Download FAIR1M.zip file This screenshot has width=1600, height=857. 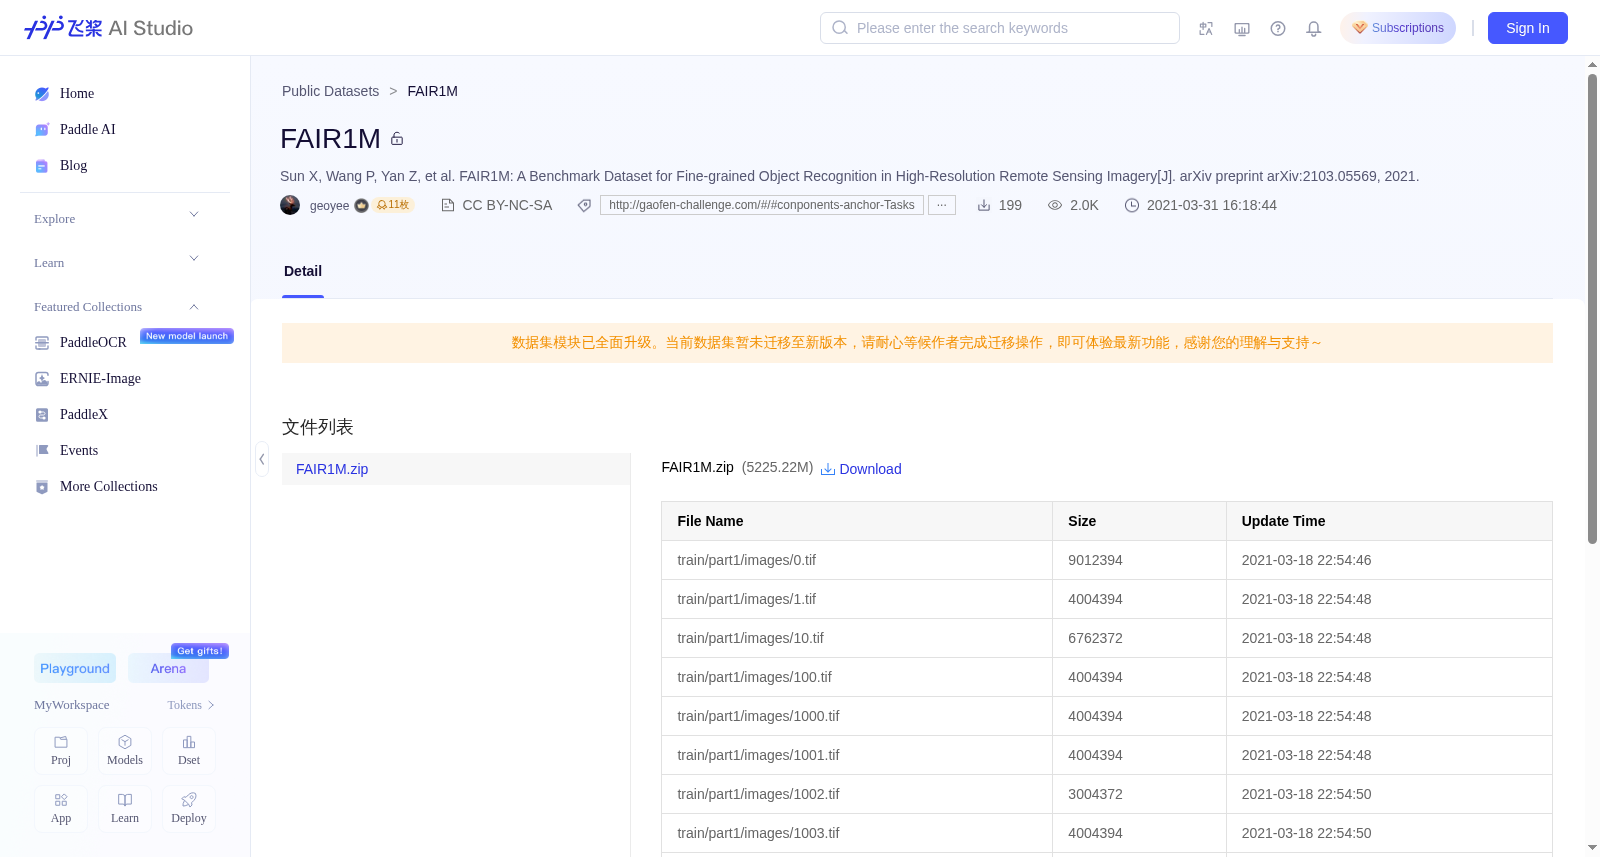point(861,469)
